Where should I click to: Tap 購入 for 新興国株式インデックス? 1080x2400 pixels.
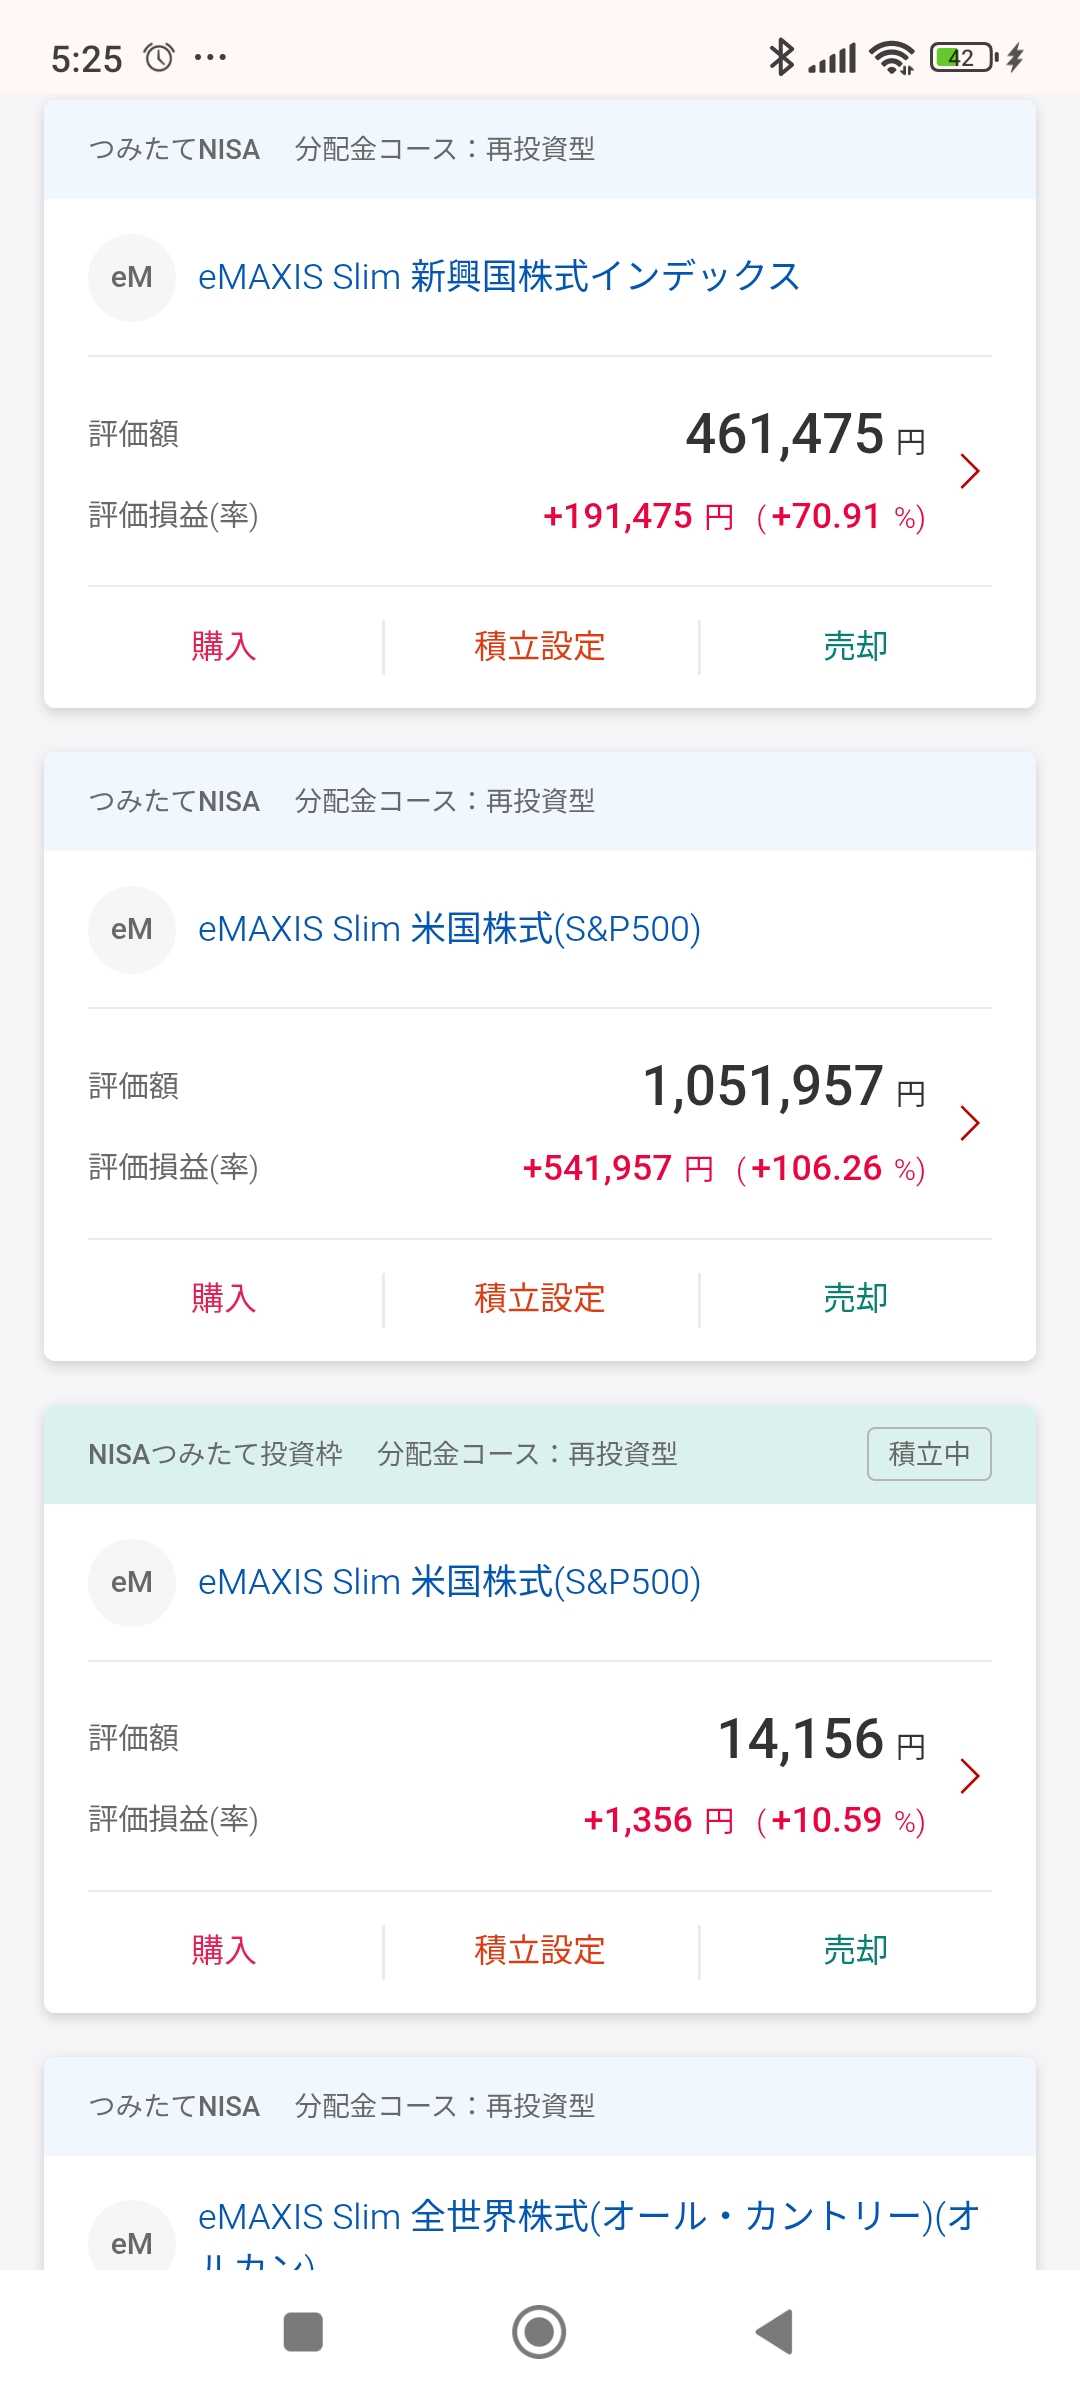point(224,646)
